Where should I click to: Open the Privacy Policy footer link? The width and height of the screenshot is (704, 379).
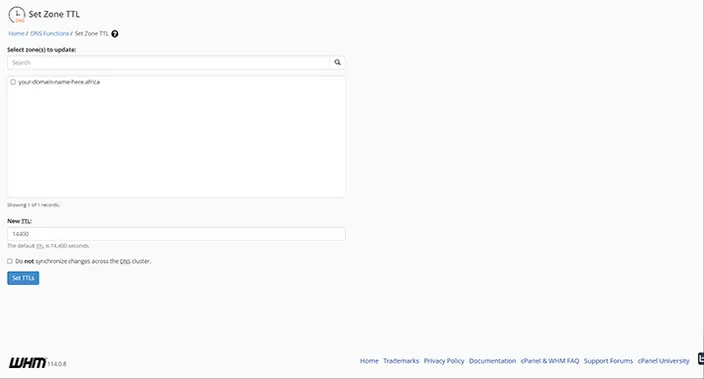[x=444, y=361]
